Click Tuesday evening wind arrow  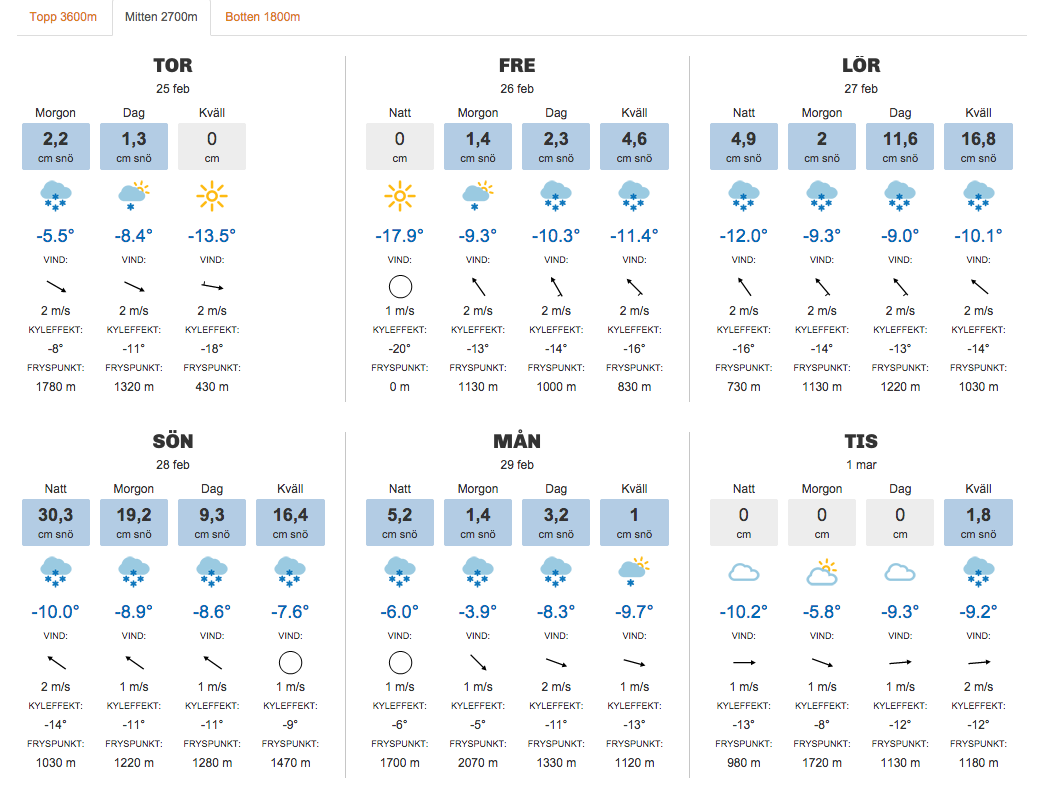pos(978,662)
